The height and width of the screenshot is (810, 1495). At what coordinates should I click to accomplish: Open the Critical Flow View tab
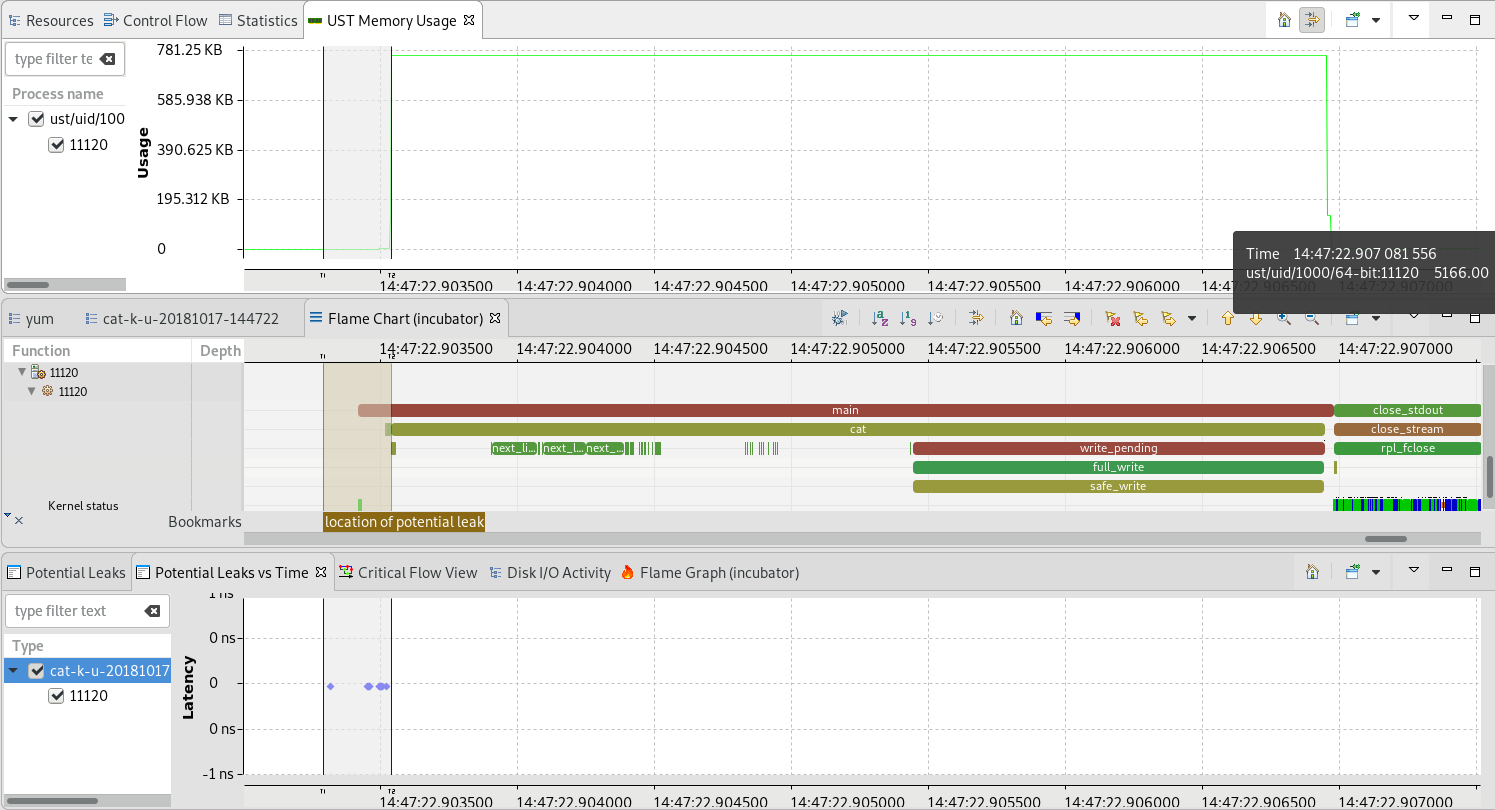pos(408,573)
